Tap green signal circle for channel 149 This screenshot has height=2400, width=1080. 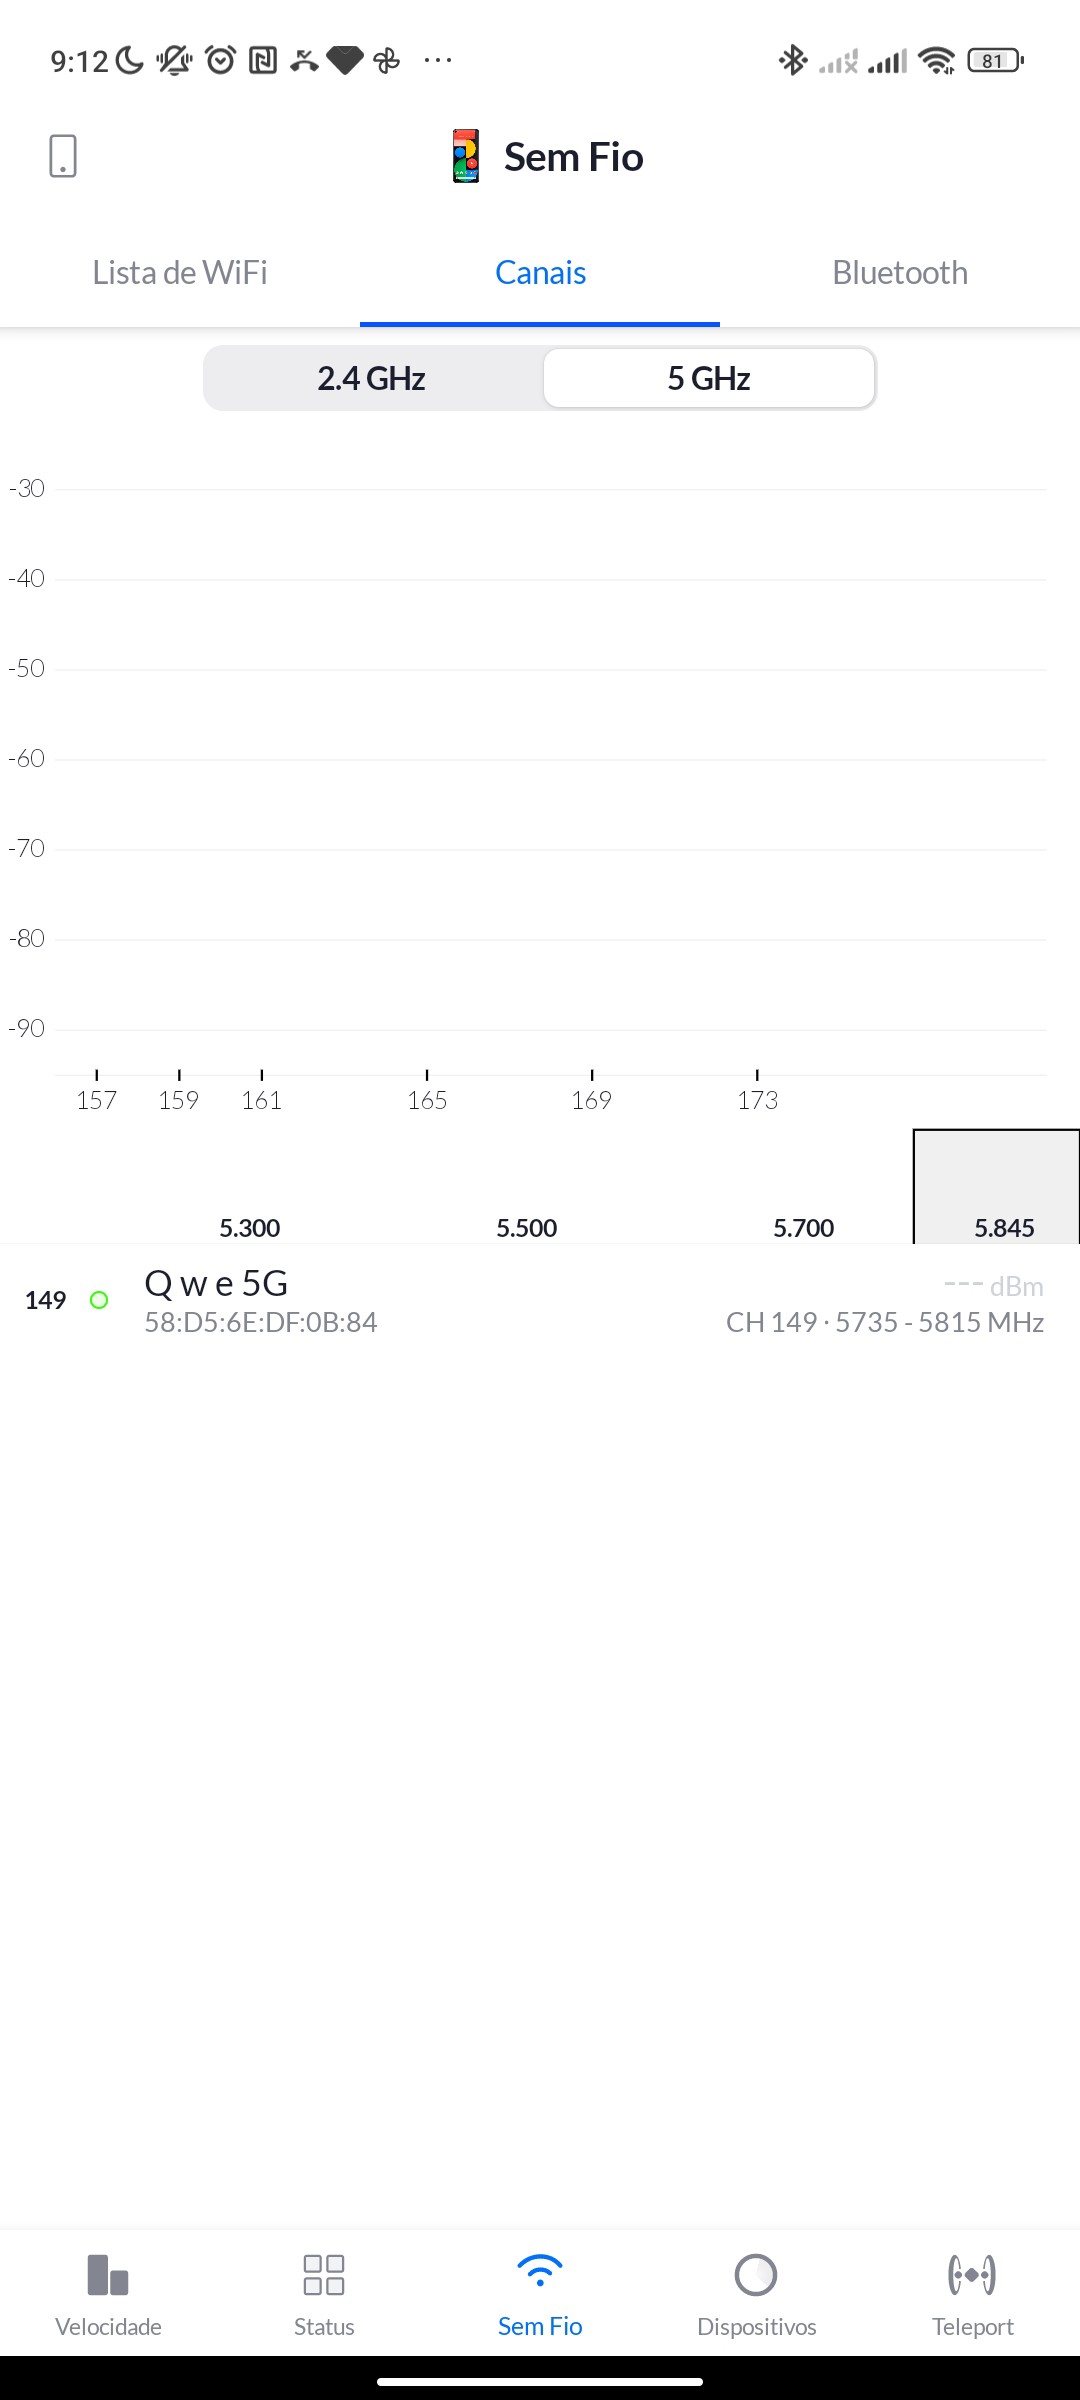click(99, 1300)
